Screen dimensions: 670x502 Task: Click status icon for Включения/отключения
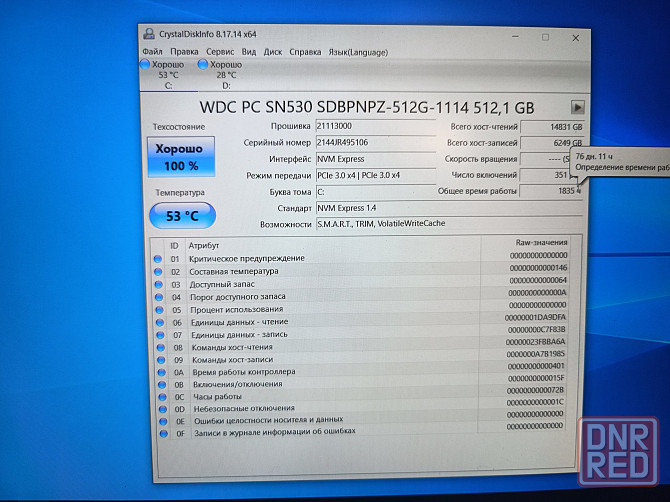coord(162,385)
